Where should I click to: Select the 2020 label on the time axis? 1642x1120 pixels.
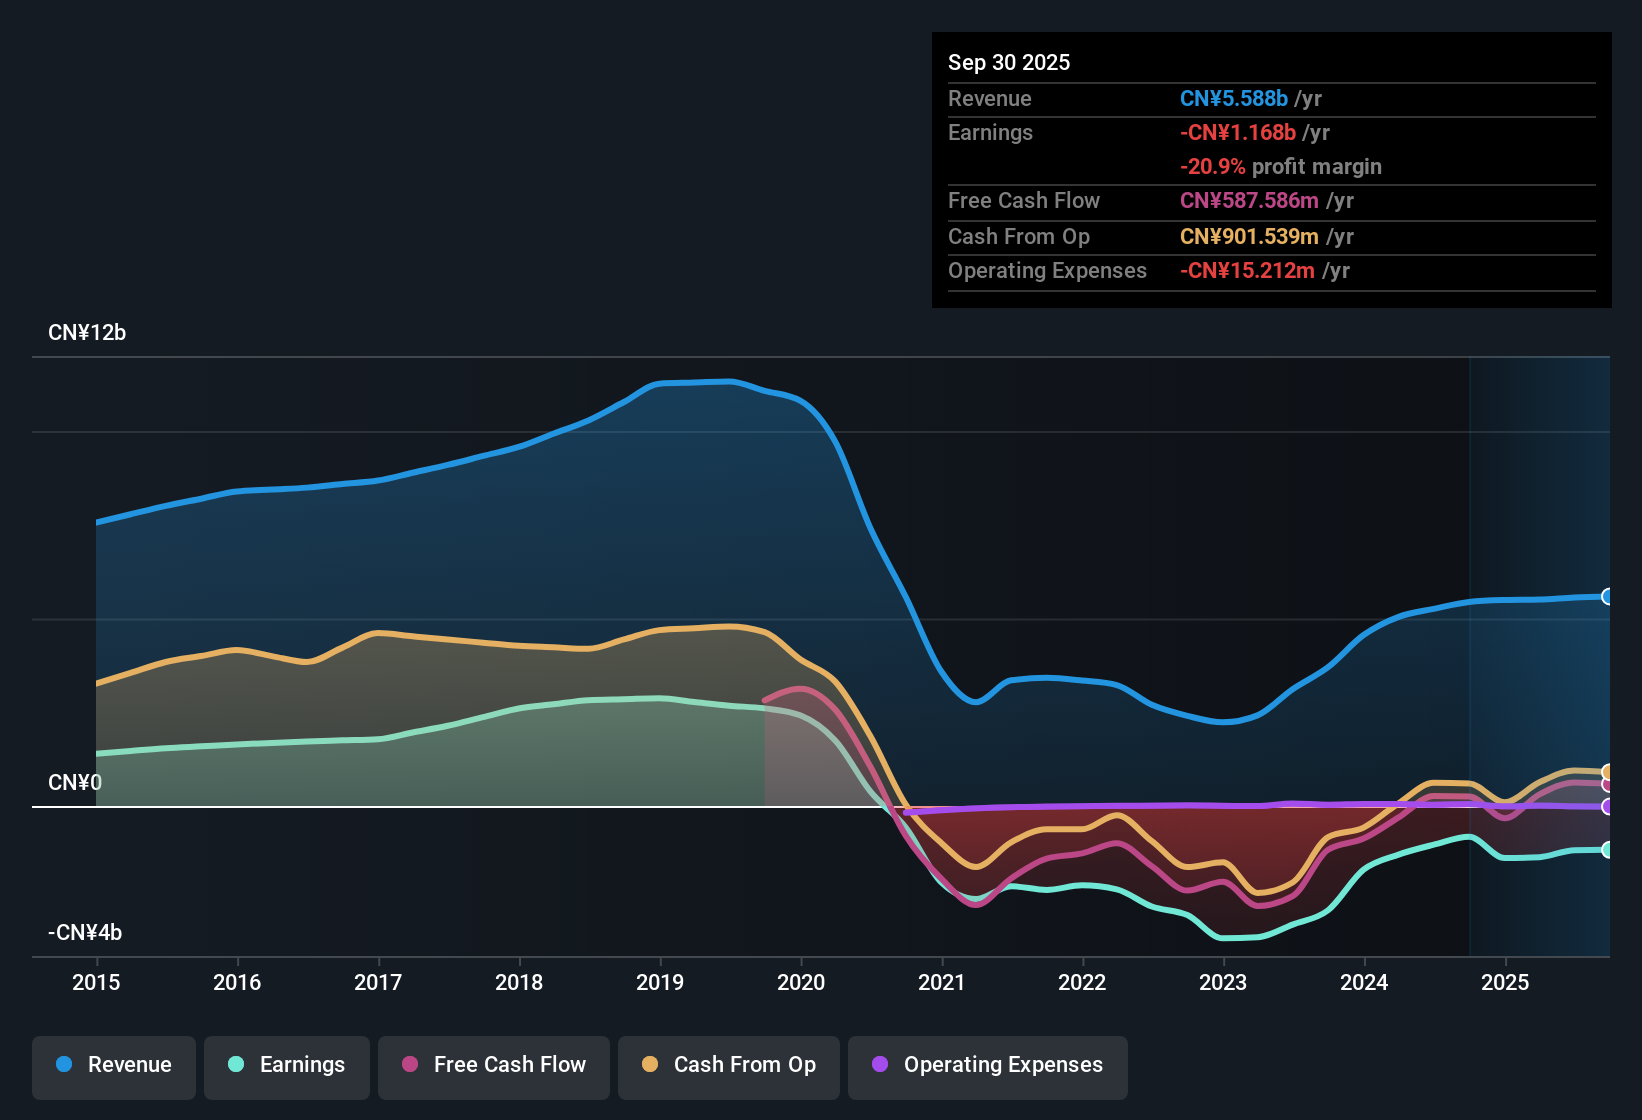pyautogui.click(x=801, y=983)
